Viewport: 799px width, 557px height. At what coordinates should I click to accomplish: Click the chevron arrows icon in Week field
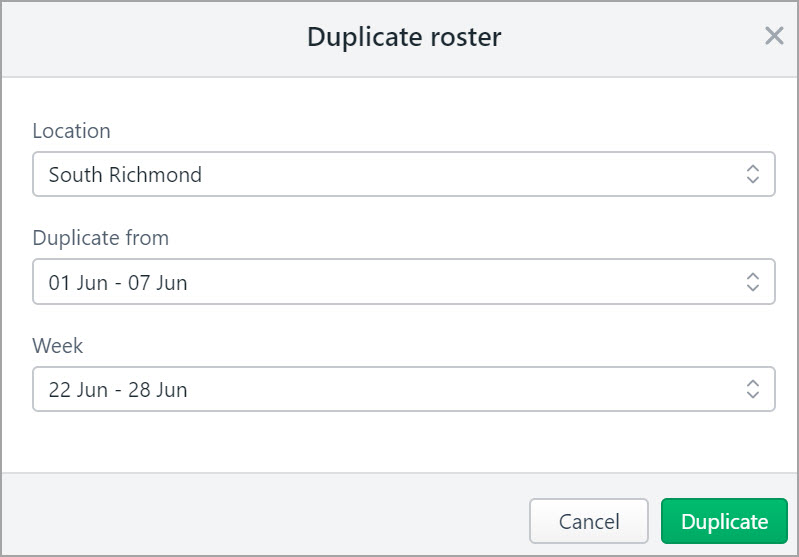[753, 389]
